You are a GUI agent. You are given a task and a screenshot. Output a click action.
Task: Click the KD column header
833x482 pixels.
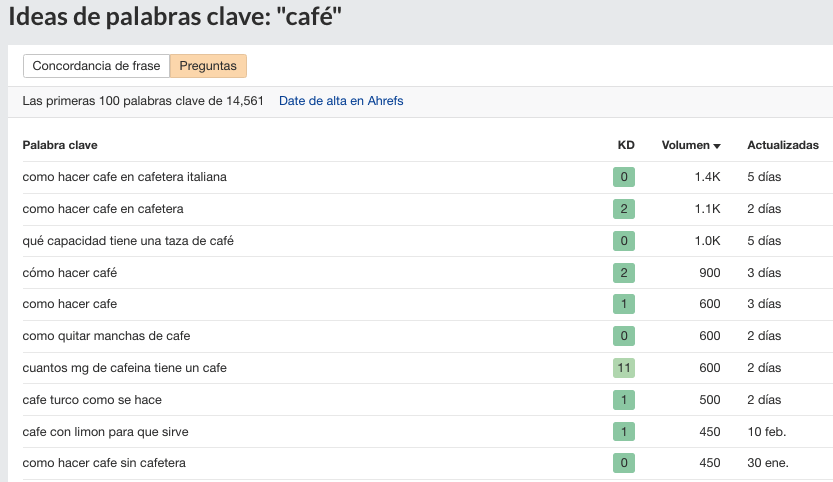coord(626,145)
